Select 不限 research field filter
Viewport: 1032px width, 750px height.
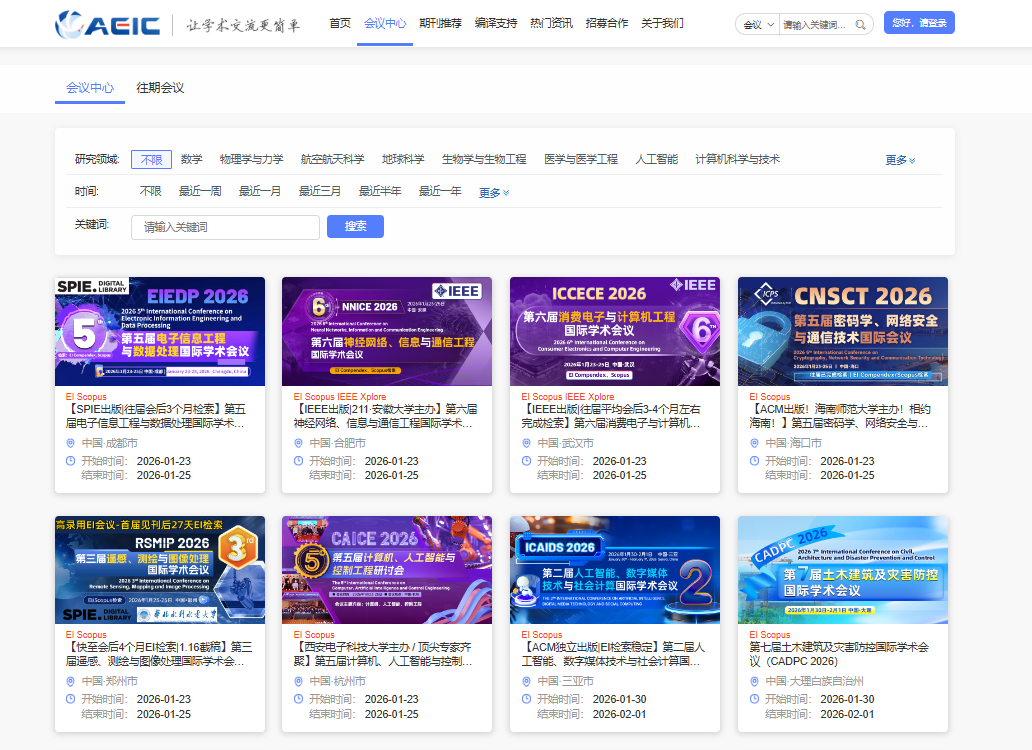coord(151,160)
